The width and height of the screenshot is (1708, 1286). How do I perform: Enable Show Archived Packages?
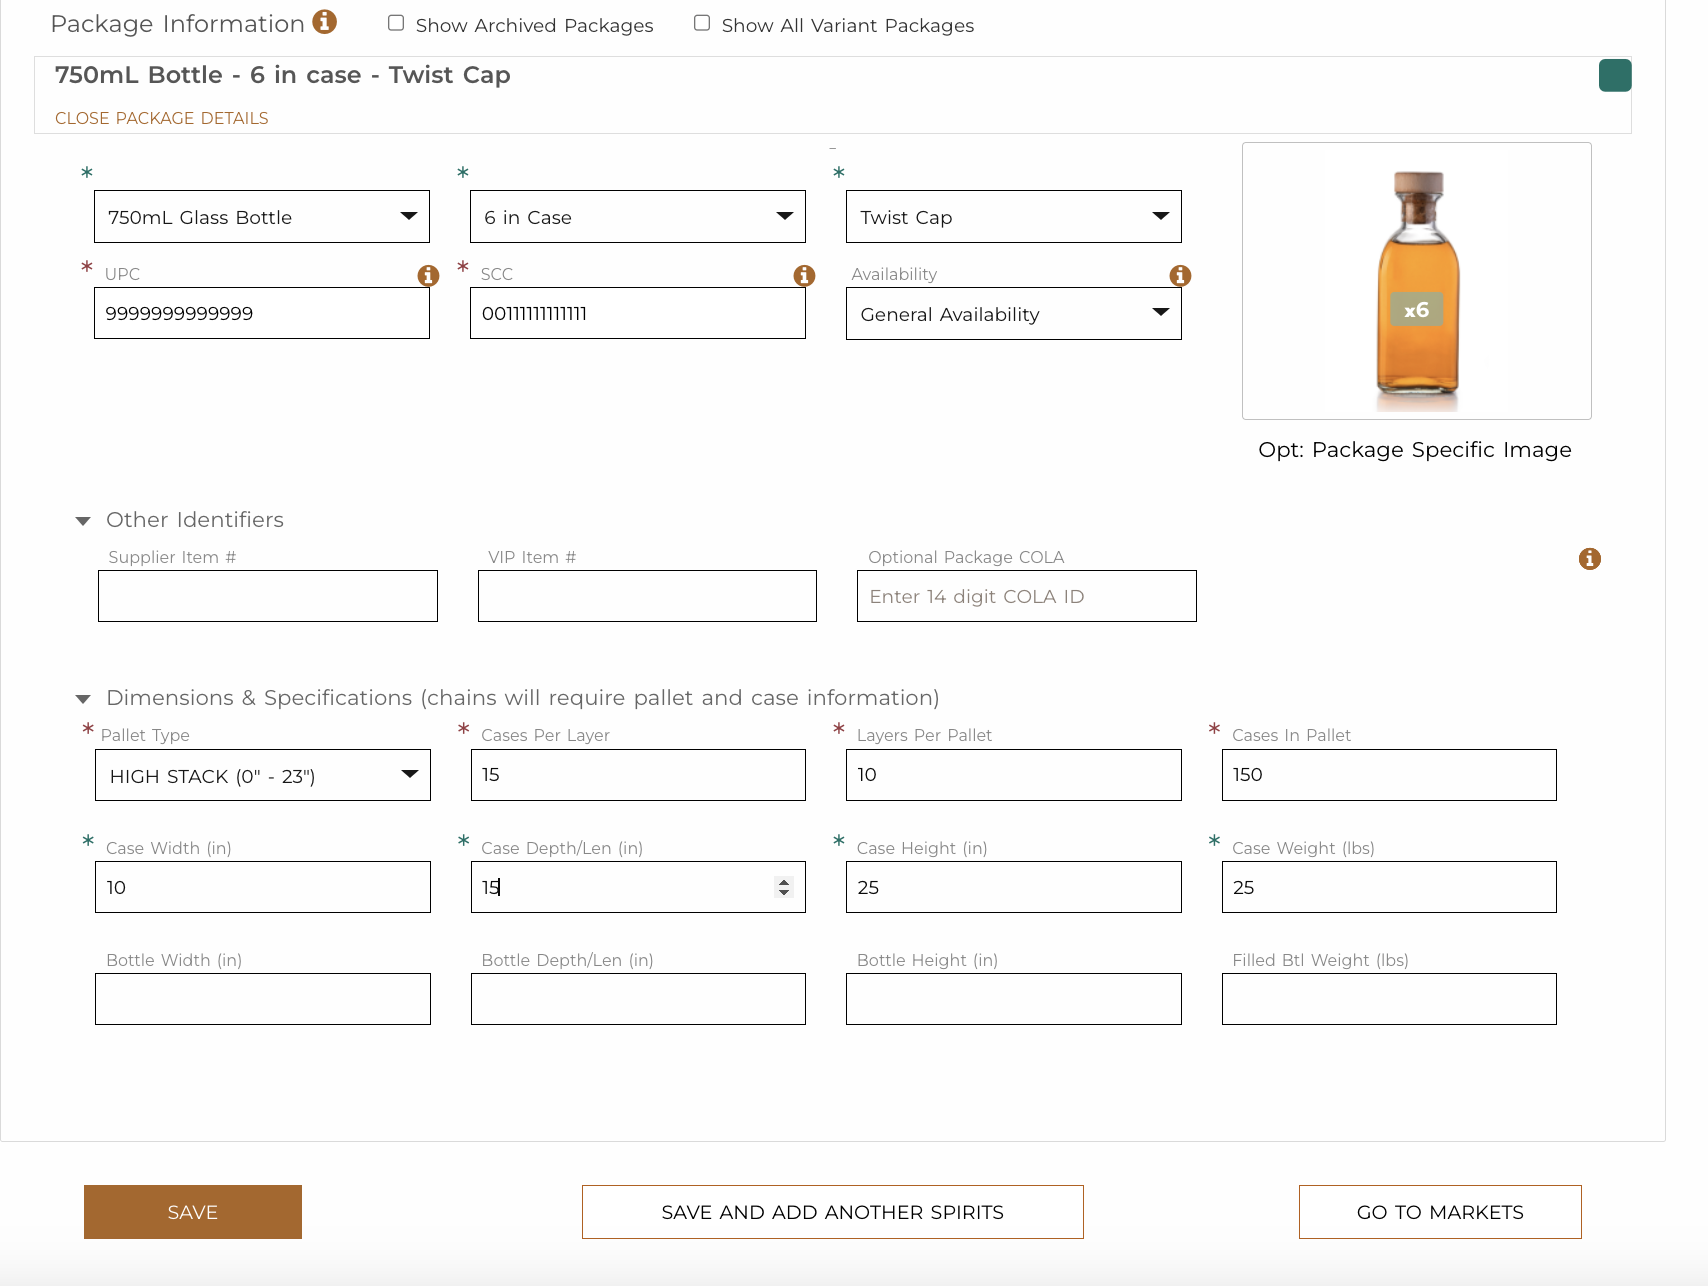395,22
